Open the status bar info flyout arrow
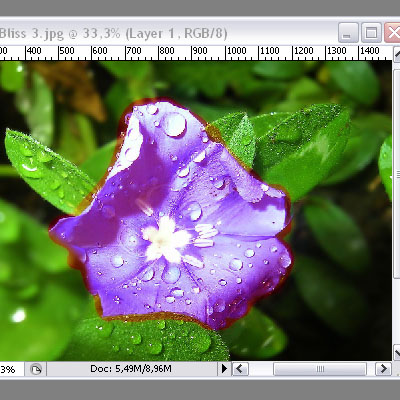 point(224,369)
